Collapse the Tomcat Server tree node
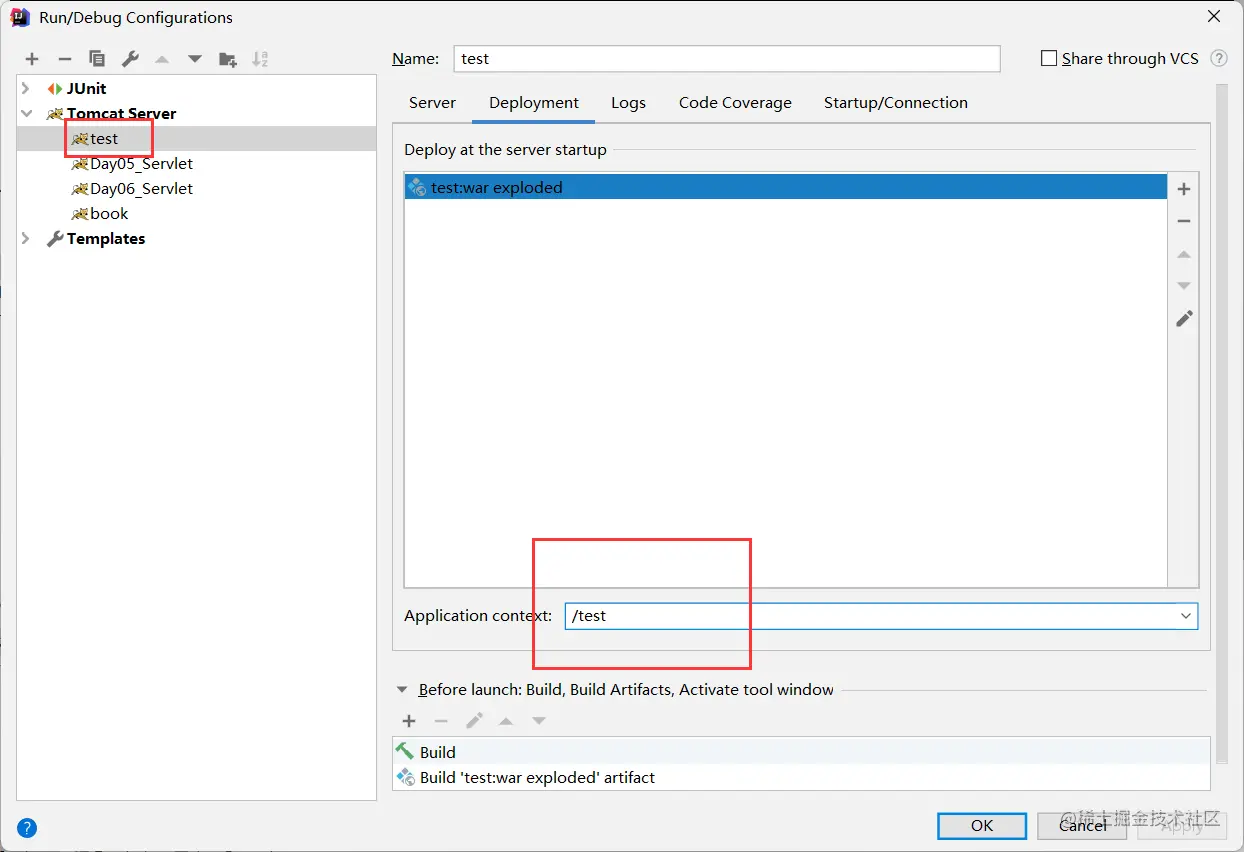1244x852 pixels. 27,114
